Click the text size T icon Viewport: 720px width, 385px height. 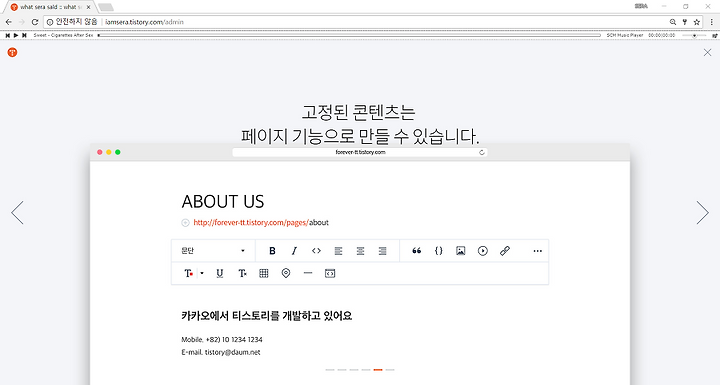coord(242,273)
